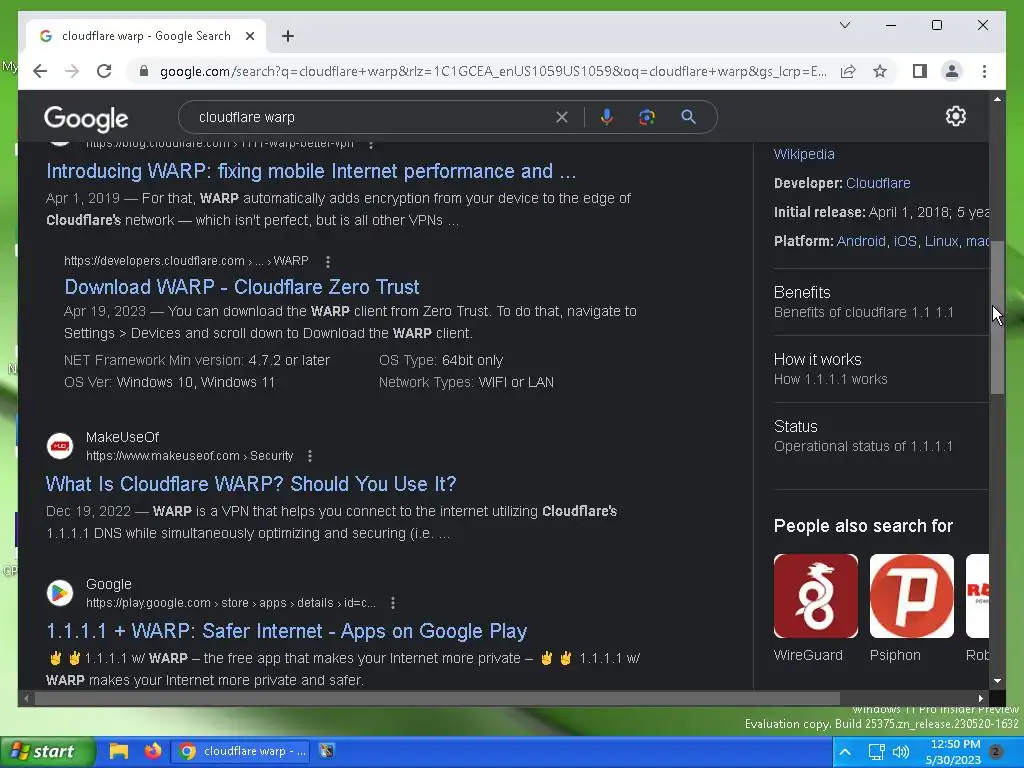Open the Cloudflare developer link
Screen dimensions: 1024x768
[878, 183]
